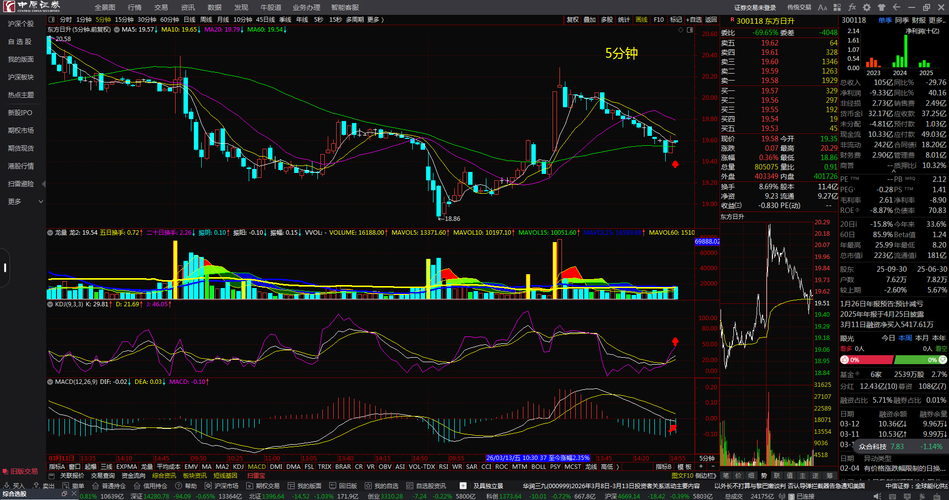
Task: Switch to 同季 same-quarter view
Action: pos(902,21)
